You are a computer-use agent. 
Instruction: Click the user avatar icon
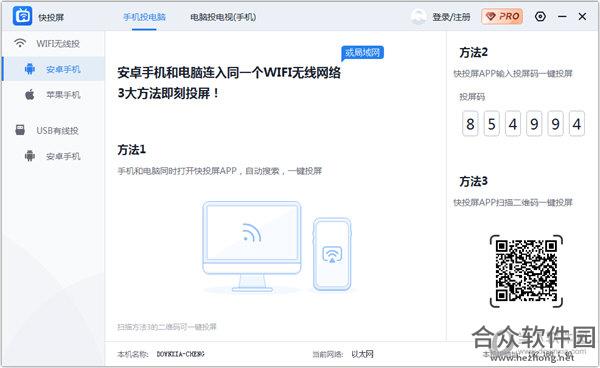419,17
